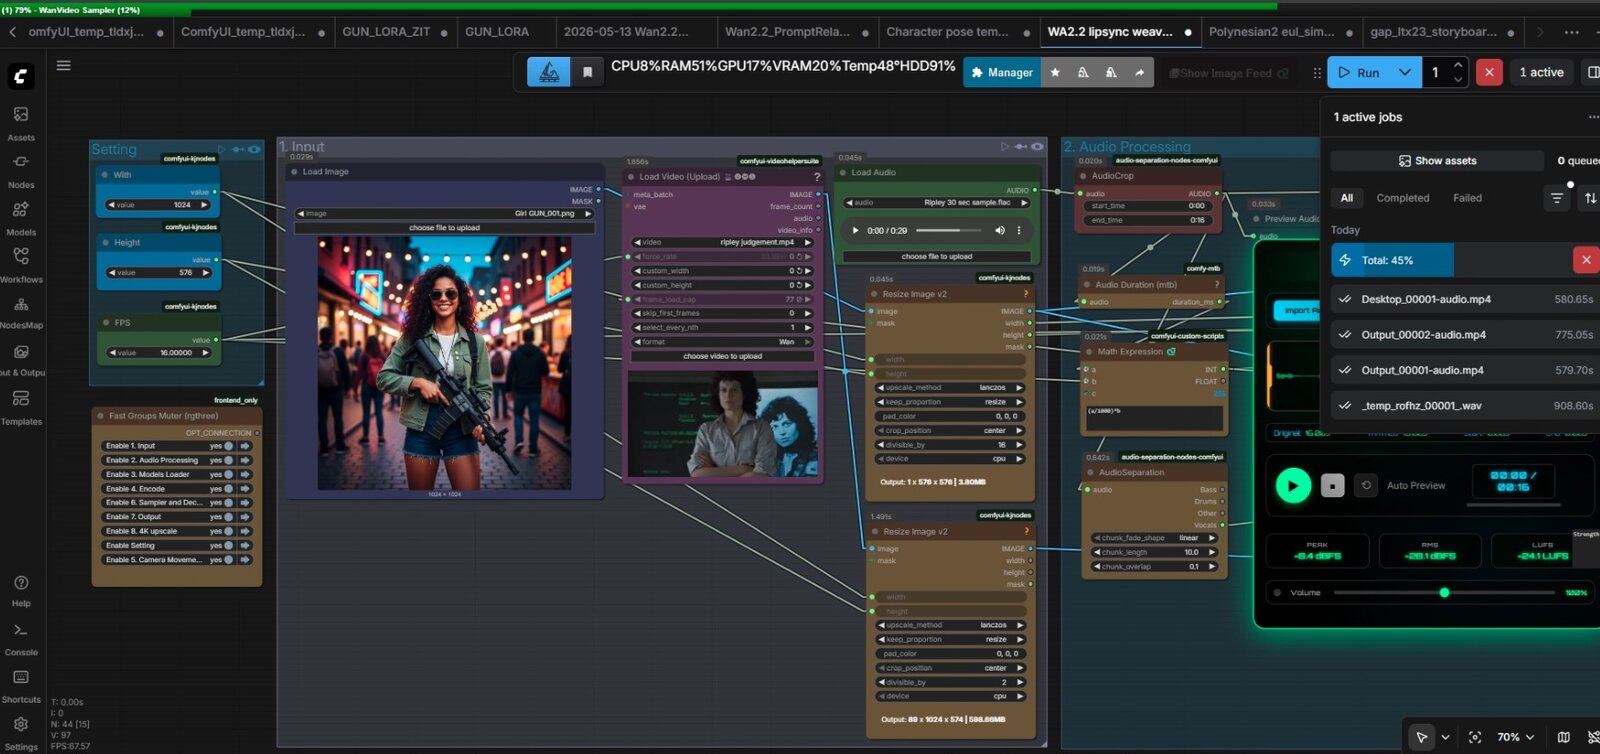Image resolution: width=1600 pixels, height=754 pixels.
Task: Click the bookmark icon in top toolbar
Action: [588, 72]
